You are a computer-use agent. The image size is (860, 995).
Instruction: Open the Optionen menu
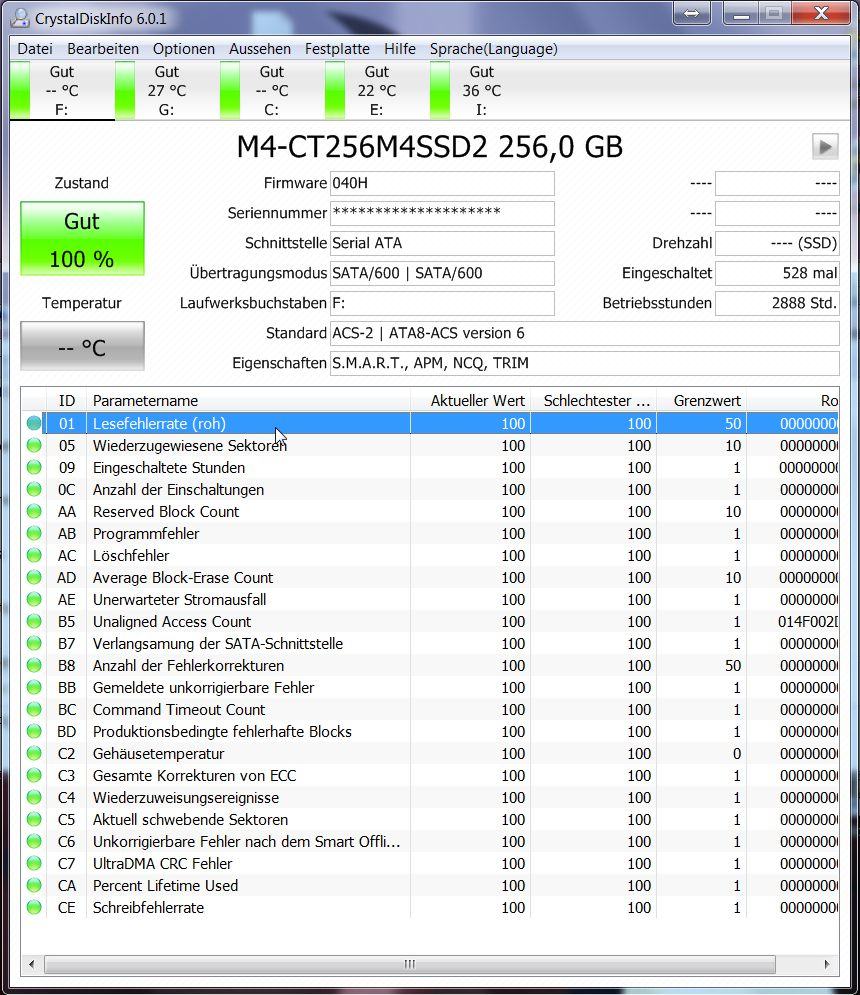[x=183, y=49]
